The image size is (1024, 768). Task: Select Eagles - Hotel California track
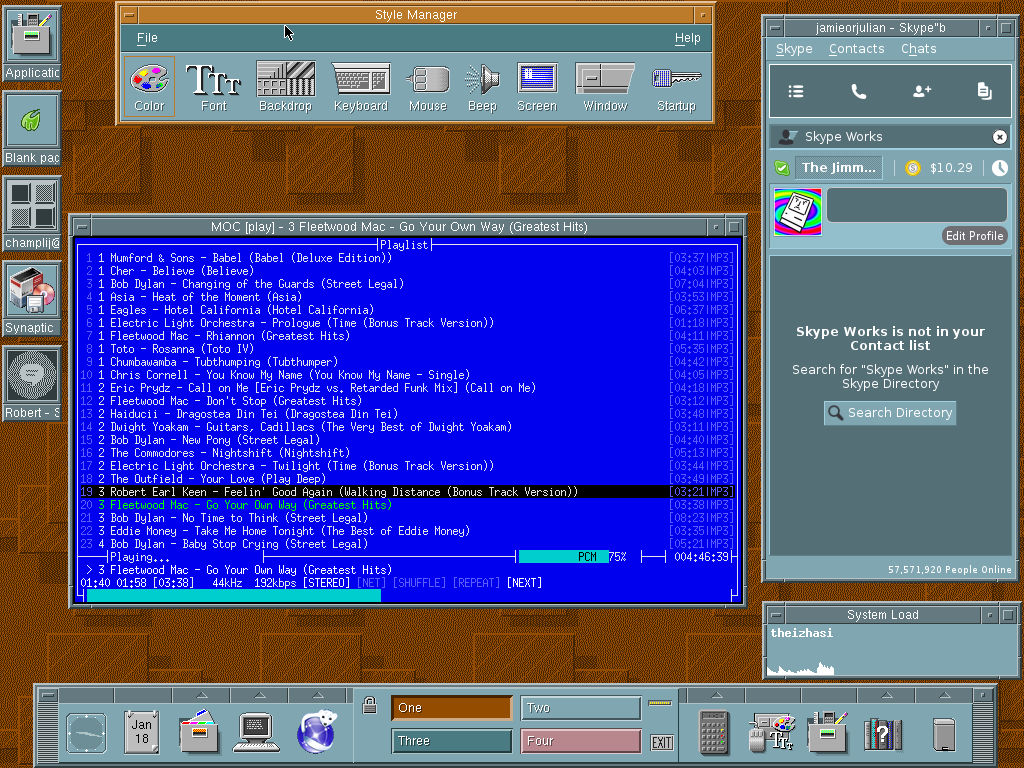406,310
